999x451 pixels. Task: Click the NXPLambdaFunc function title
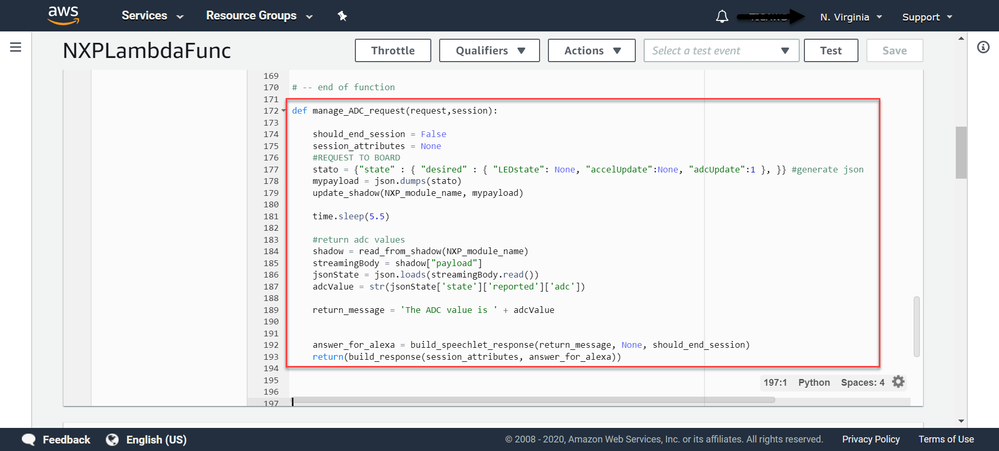(x=147, y=51)
